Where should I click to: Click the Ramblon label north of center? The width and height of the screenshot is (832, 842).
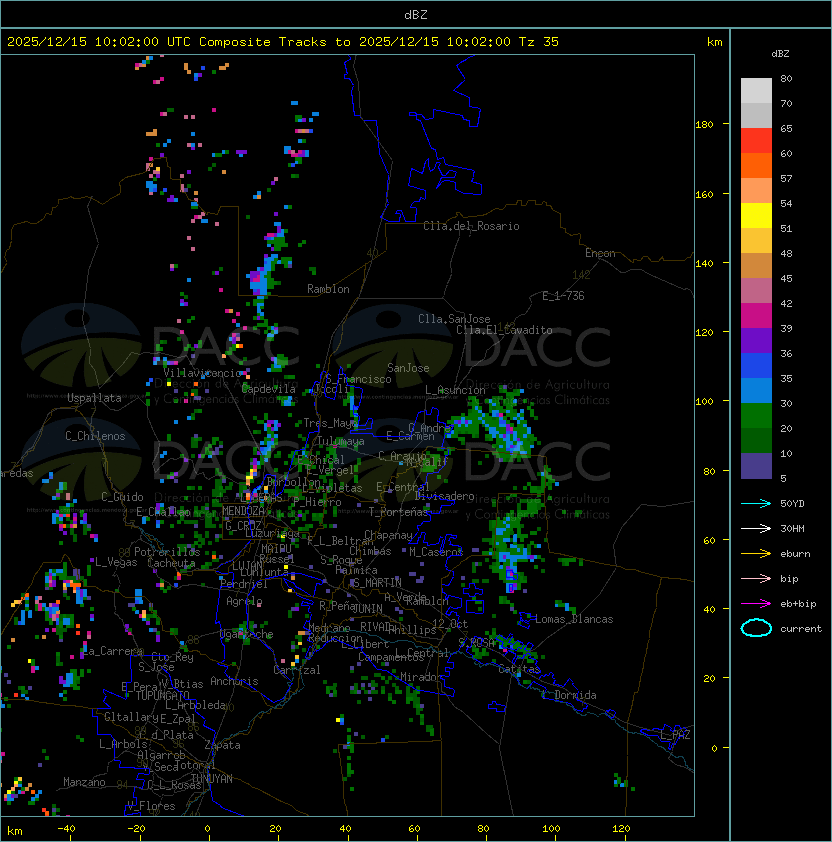point(328,289)
